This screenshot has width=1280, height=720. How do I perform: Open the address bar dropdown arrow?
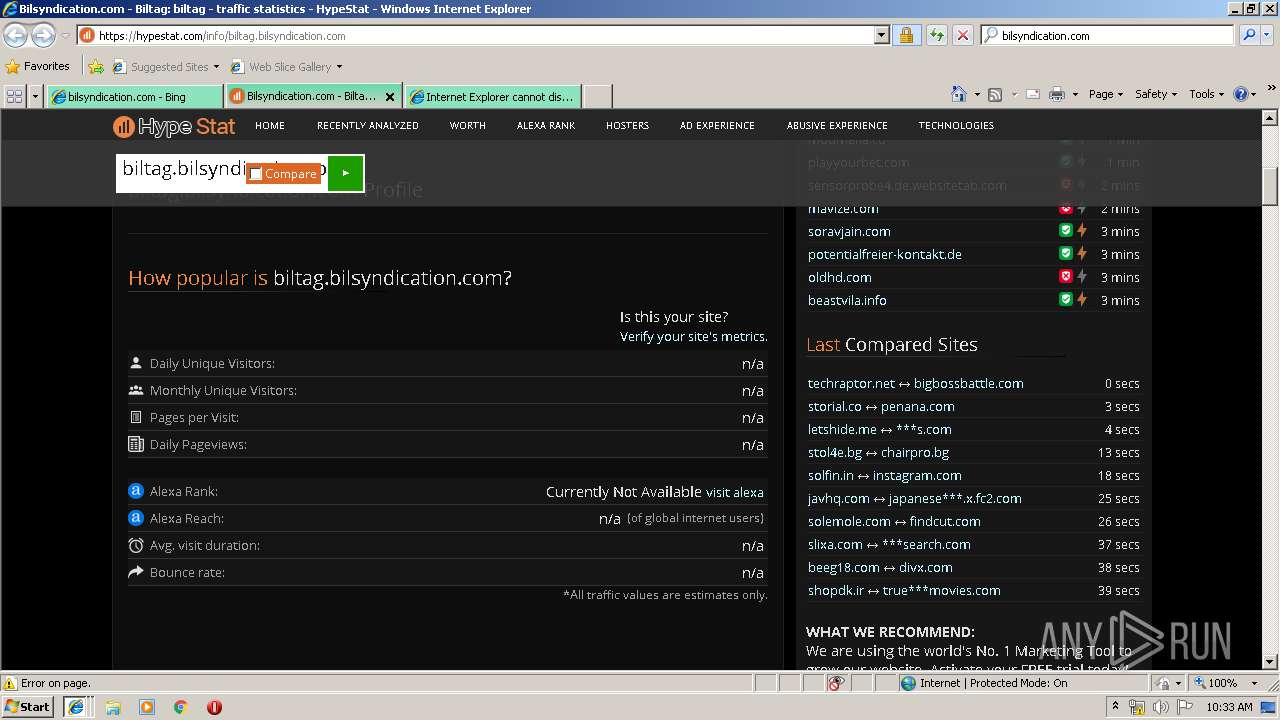point(881,35)
